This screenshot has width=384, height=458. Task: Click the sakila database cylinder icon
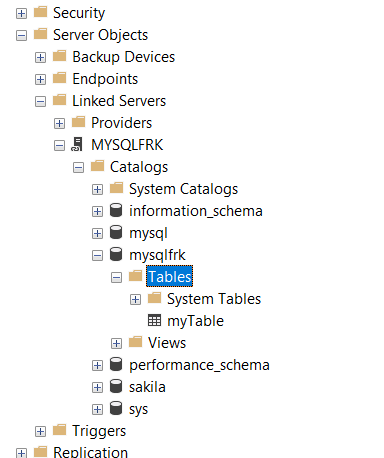click(116, 387)
